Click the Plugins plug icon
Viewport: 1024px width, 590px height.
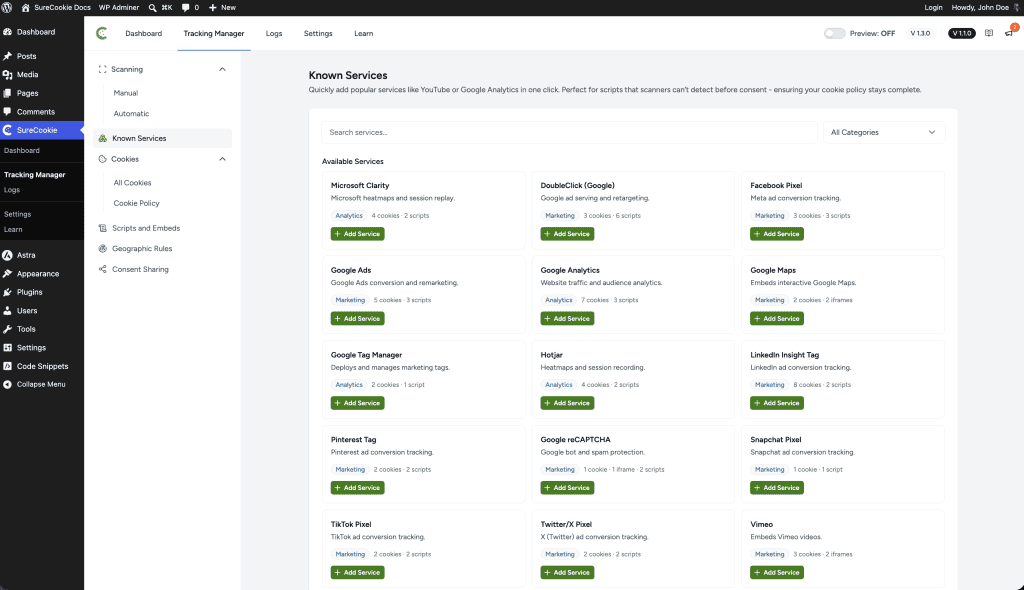click(8, 292)
